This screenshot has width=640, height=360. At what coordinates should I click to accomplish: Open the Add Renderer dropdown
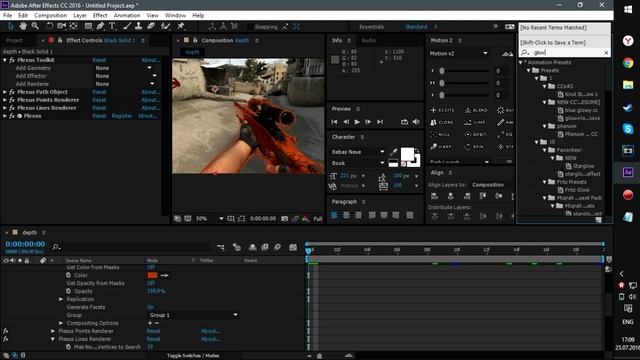coord(125,84)
